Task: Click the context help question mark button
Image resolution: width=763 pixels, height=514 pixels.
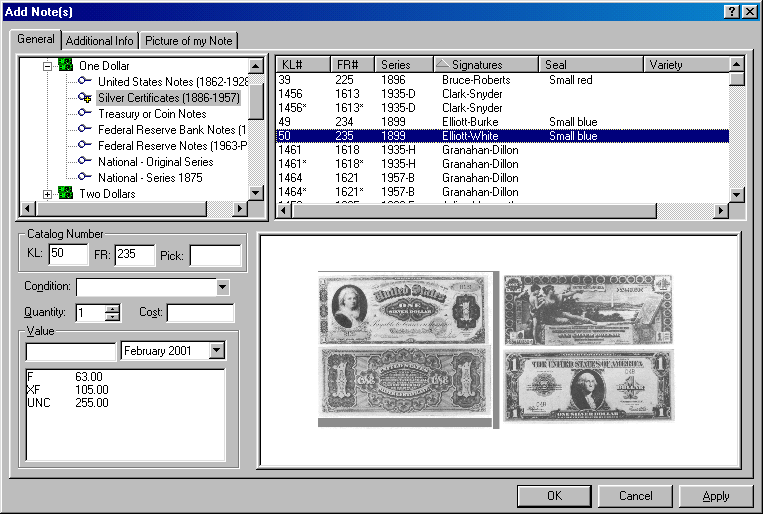Action: pyautogui.click(x=731, y=12)
